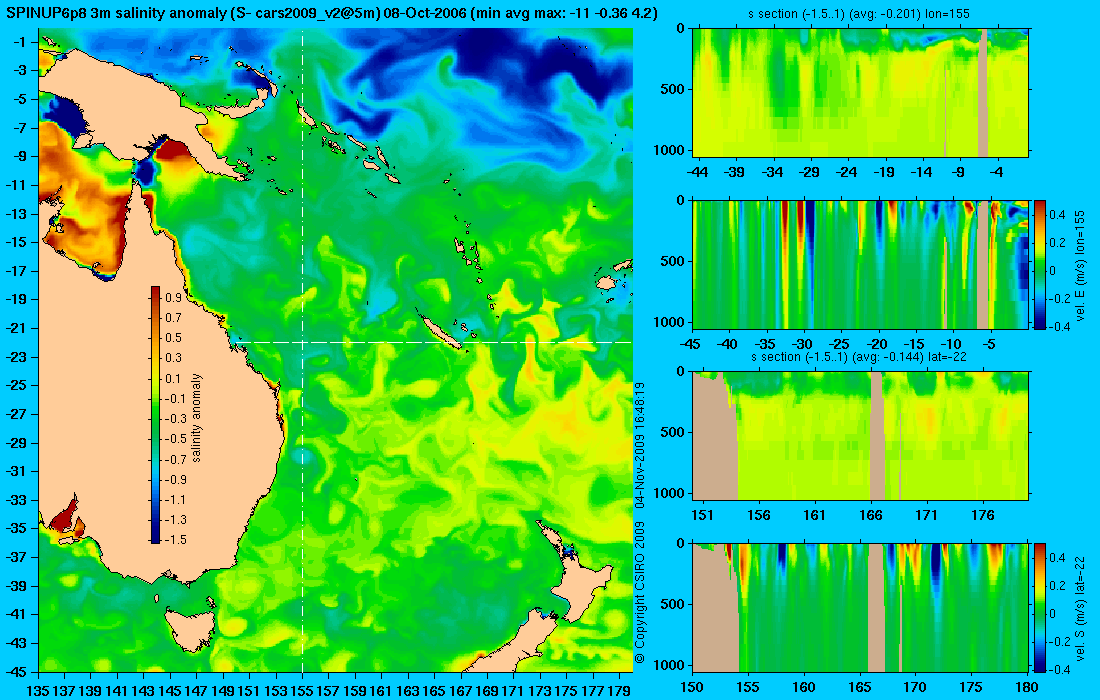The width and height of the screenshot is (1100, 700).
Task: Click the "155" longitude tick below the main map
Action: (302, 691)
